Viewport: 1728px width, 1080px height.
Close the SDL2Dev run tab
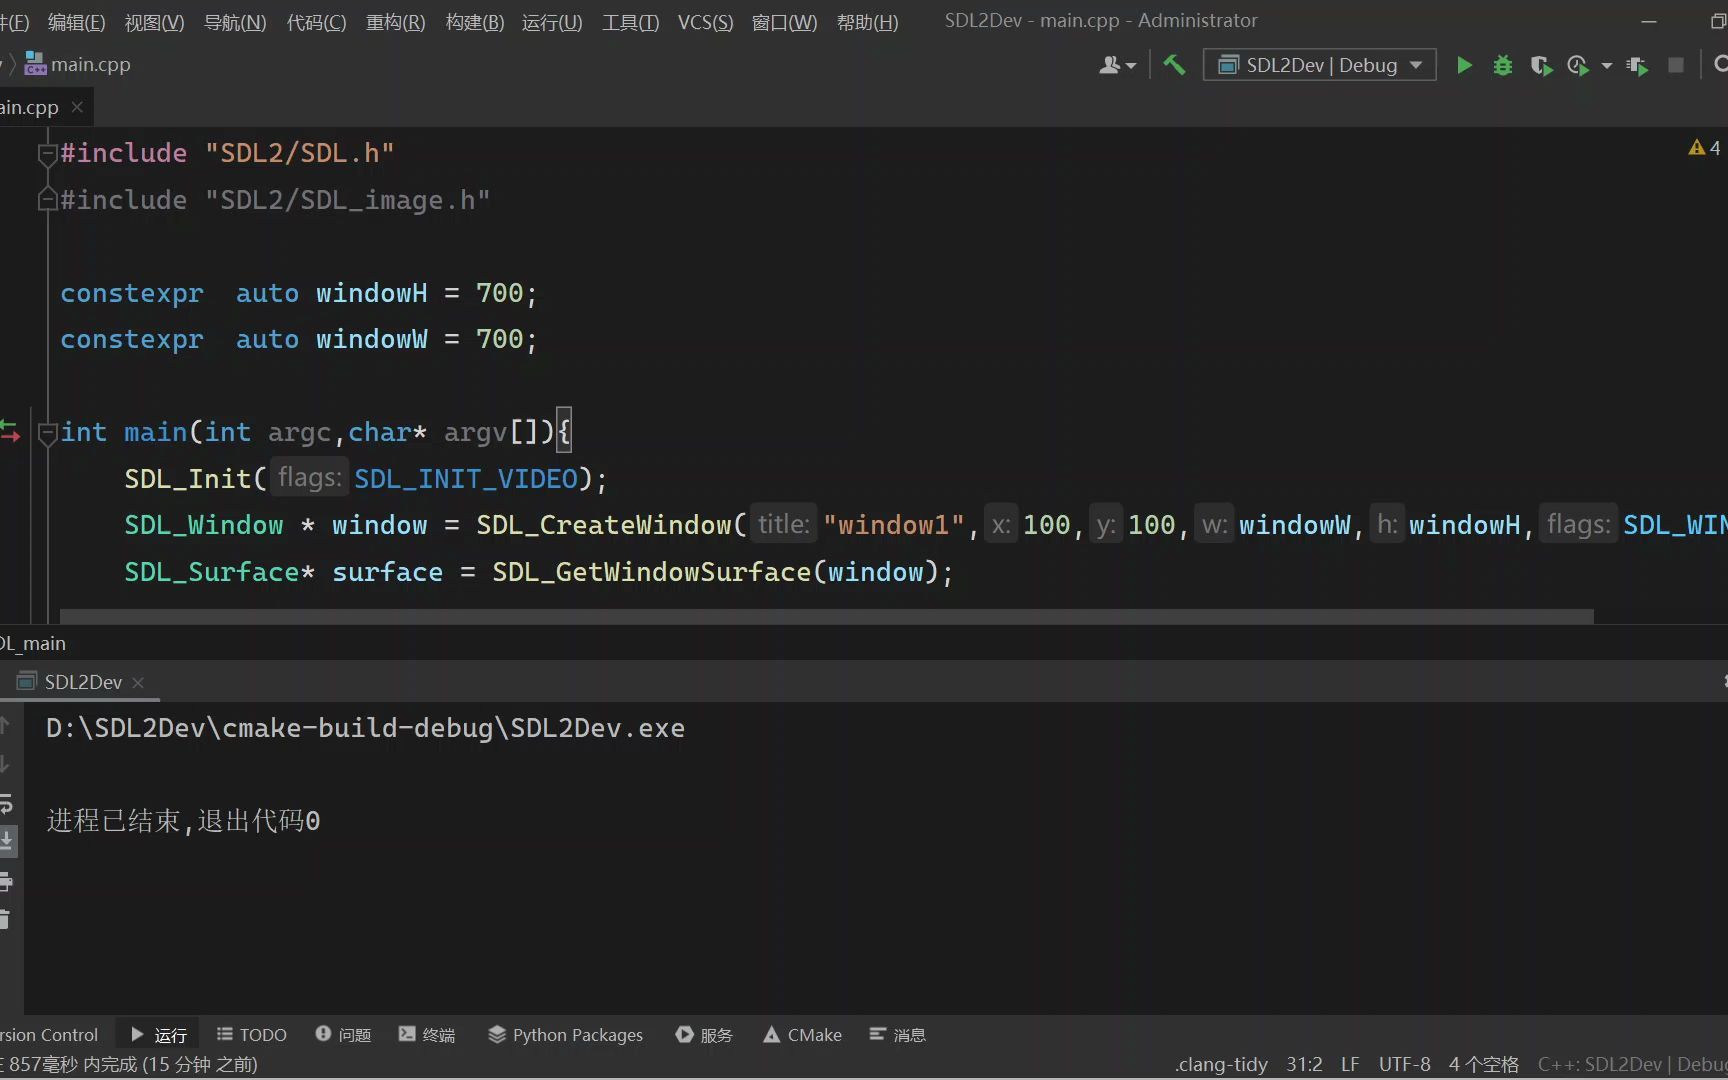pyautogui.click(x=138, y=683)
